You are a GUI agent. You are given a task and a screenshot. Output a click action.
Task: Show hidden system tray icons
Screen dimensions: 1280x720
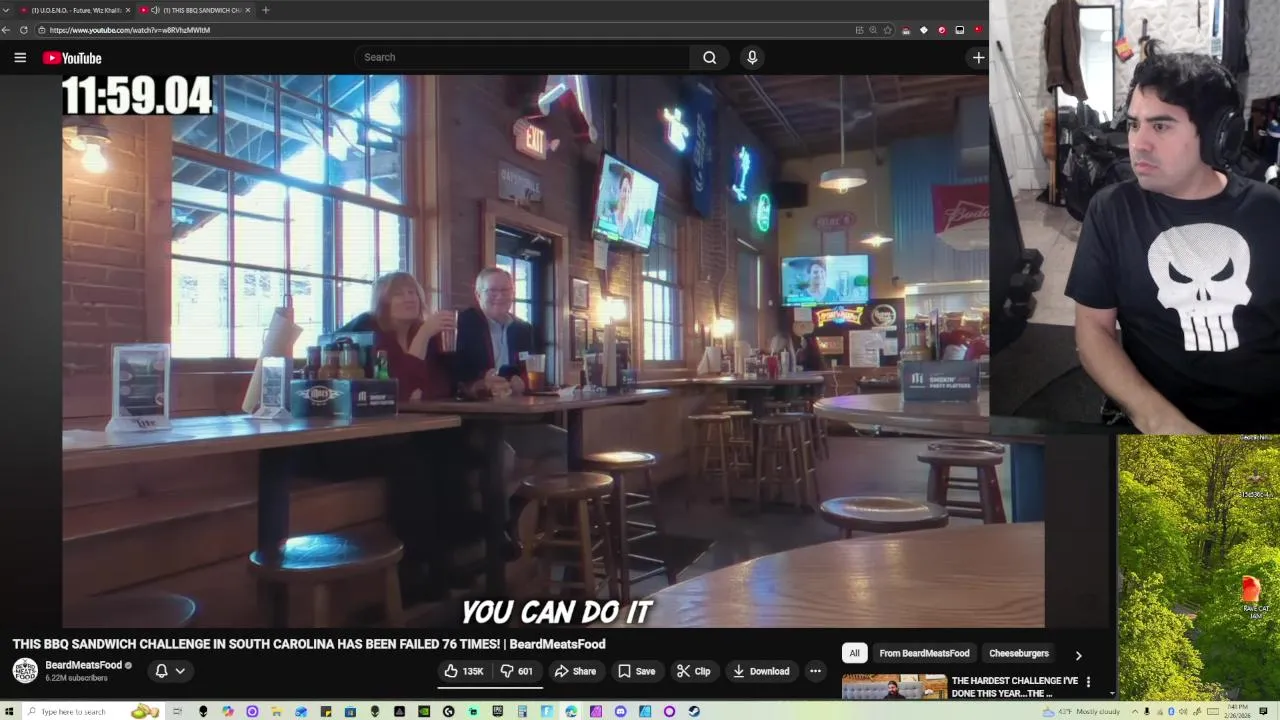coord(1135,711)
